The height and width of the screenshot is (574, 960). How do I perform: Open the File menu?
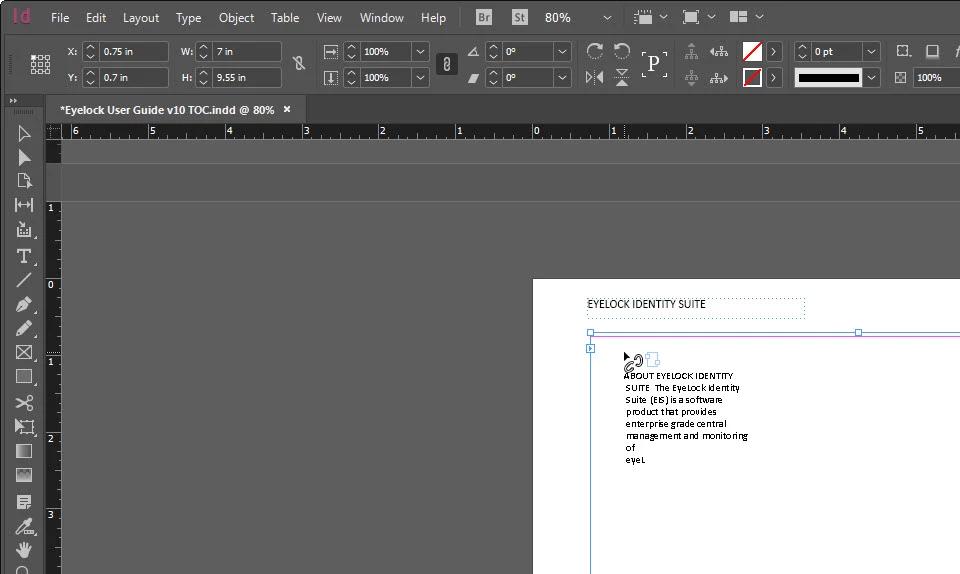[60, 18]
